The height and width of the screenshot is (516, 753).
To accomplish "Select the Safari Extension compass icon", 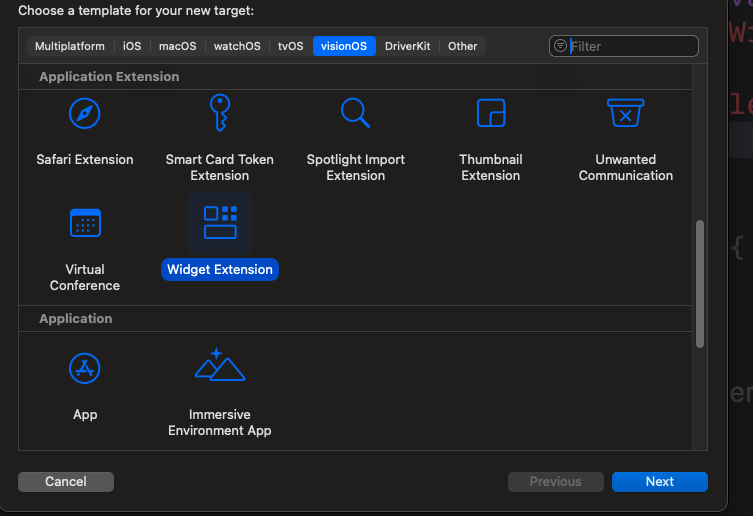I will 85,113.
